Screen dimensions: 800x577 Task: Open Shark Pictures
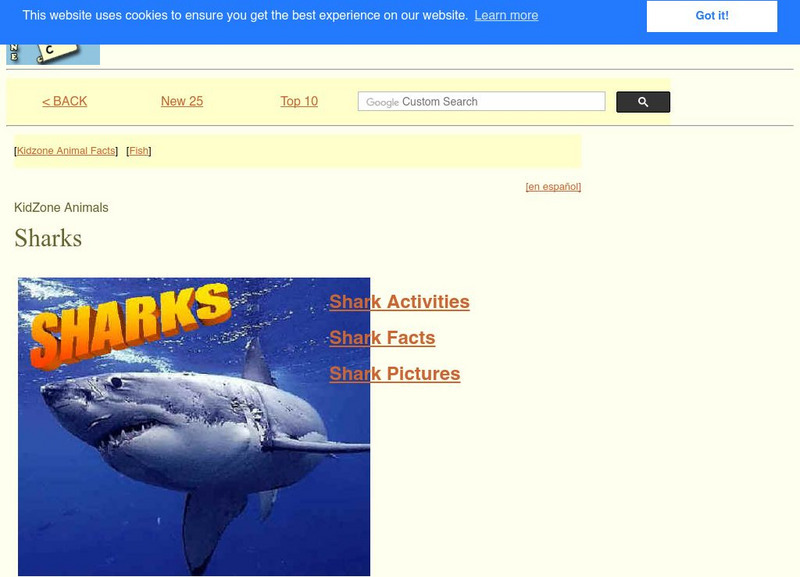coord(395,373)
